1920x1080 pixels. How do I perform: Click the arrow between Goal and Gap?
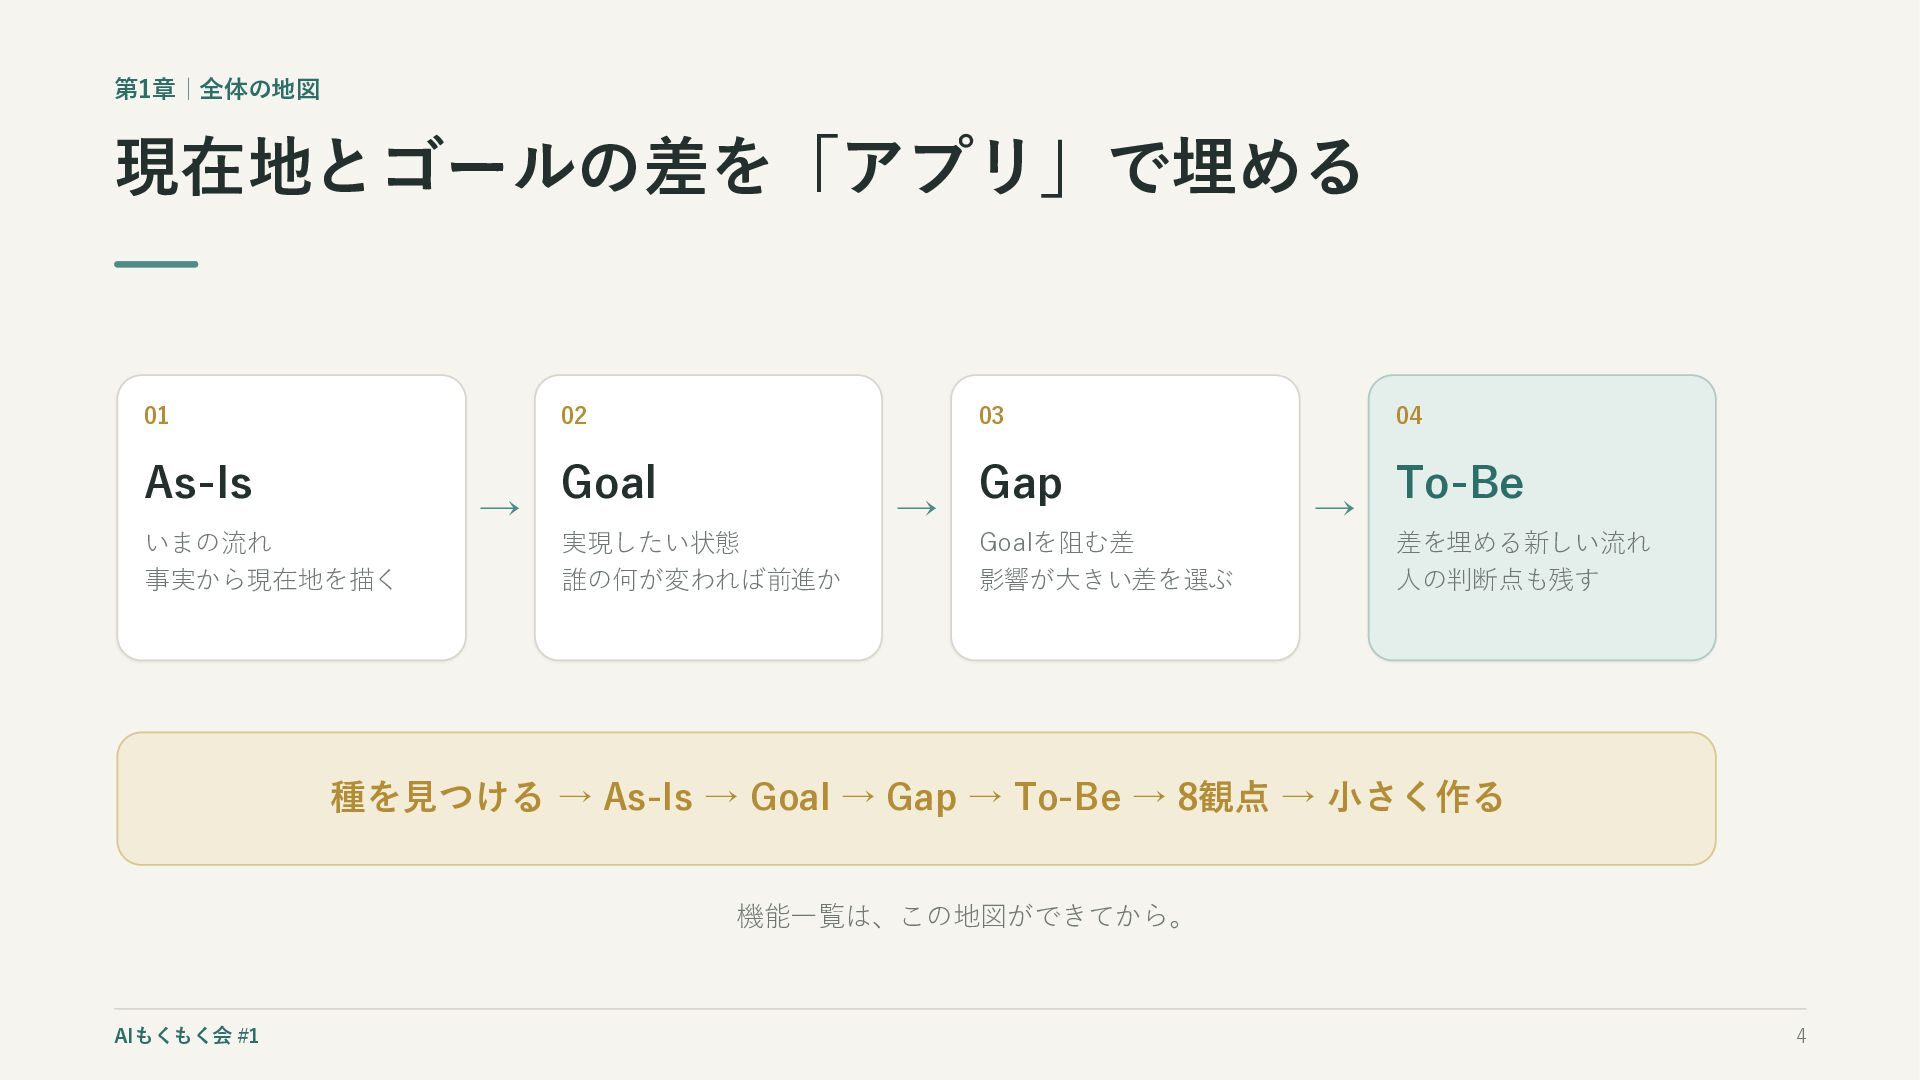917,508
